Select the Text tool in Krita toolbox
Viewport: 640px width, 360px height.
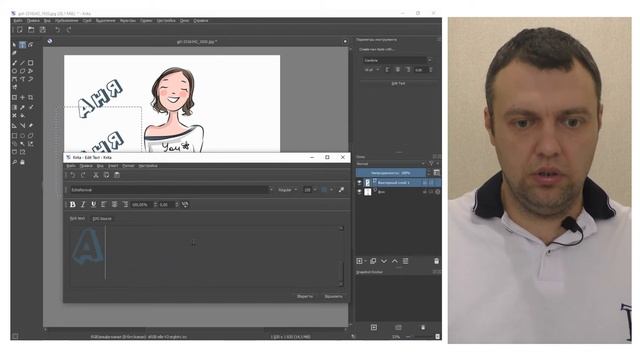tap(22, 45)
